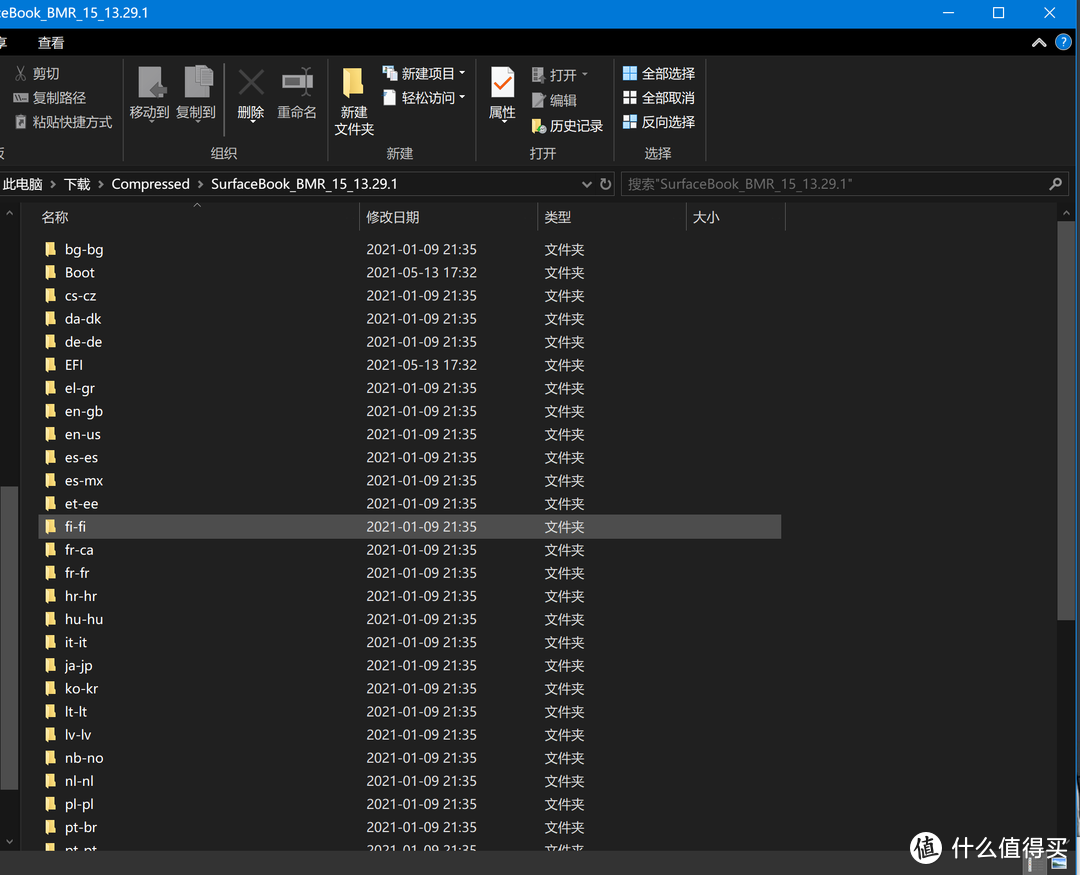Open the help question-mark icon
This screenshot has width=1080, height=875.
pos(1063,42)
